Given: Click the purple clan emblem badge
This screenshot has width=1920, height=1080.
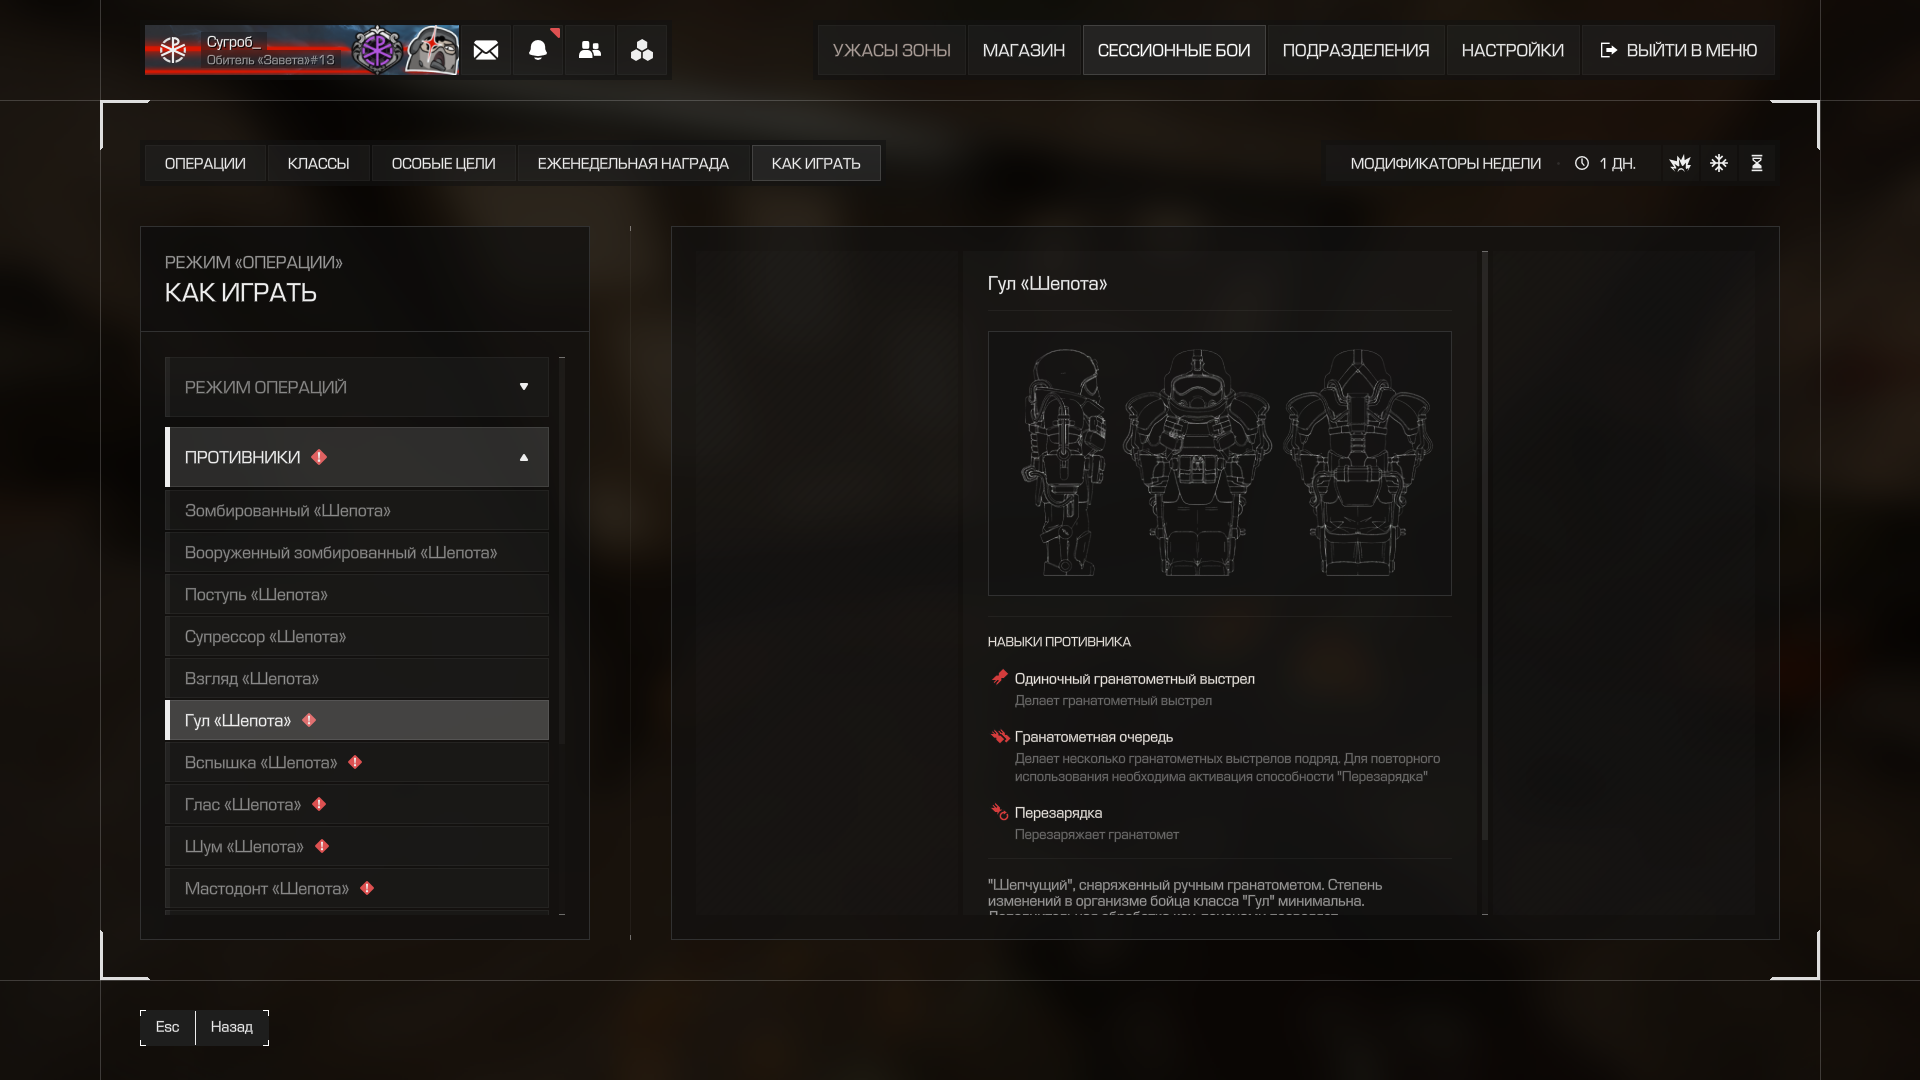Looking at the screenshot, I should [377, 50].
